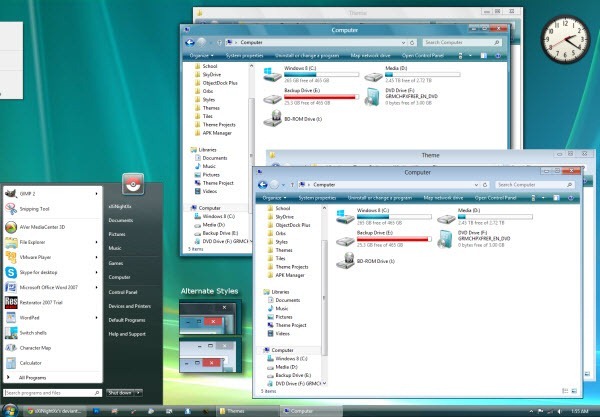600x417 pixels.
Task: Select ObjectDock Plus folder in the front window navigation pane
Action: 289,225
